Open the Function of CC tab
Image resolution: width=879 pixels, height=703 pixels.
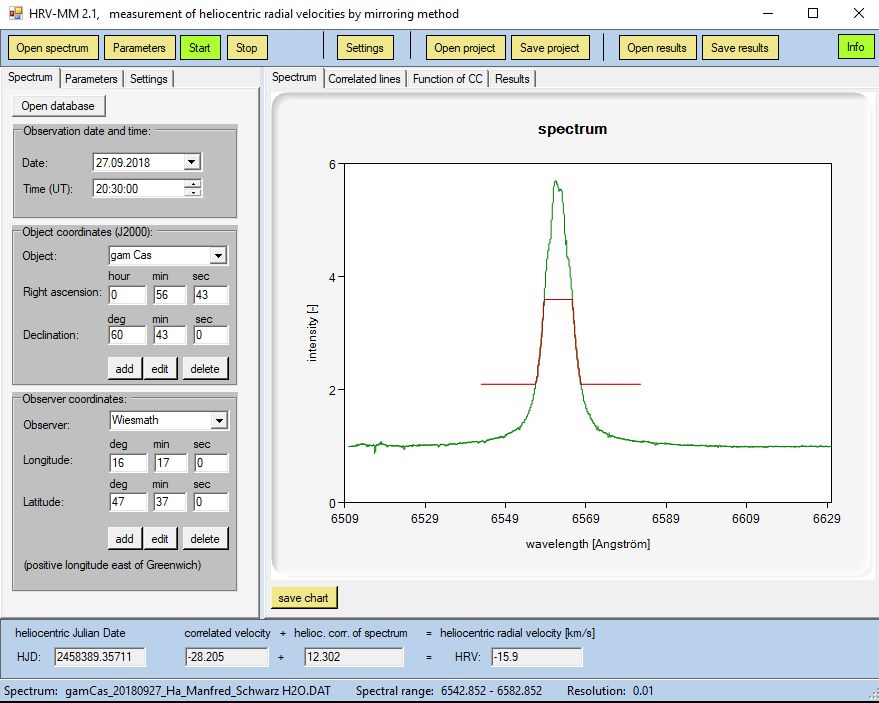pos(447,78)
